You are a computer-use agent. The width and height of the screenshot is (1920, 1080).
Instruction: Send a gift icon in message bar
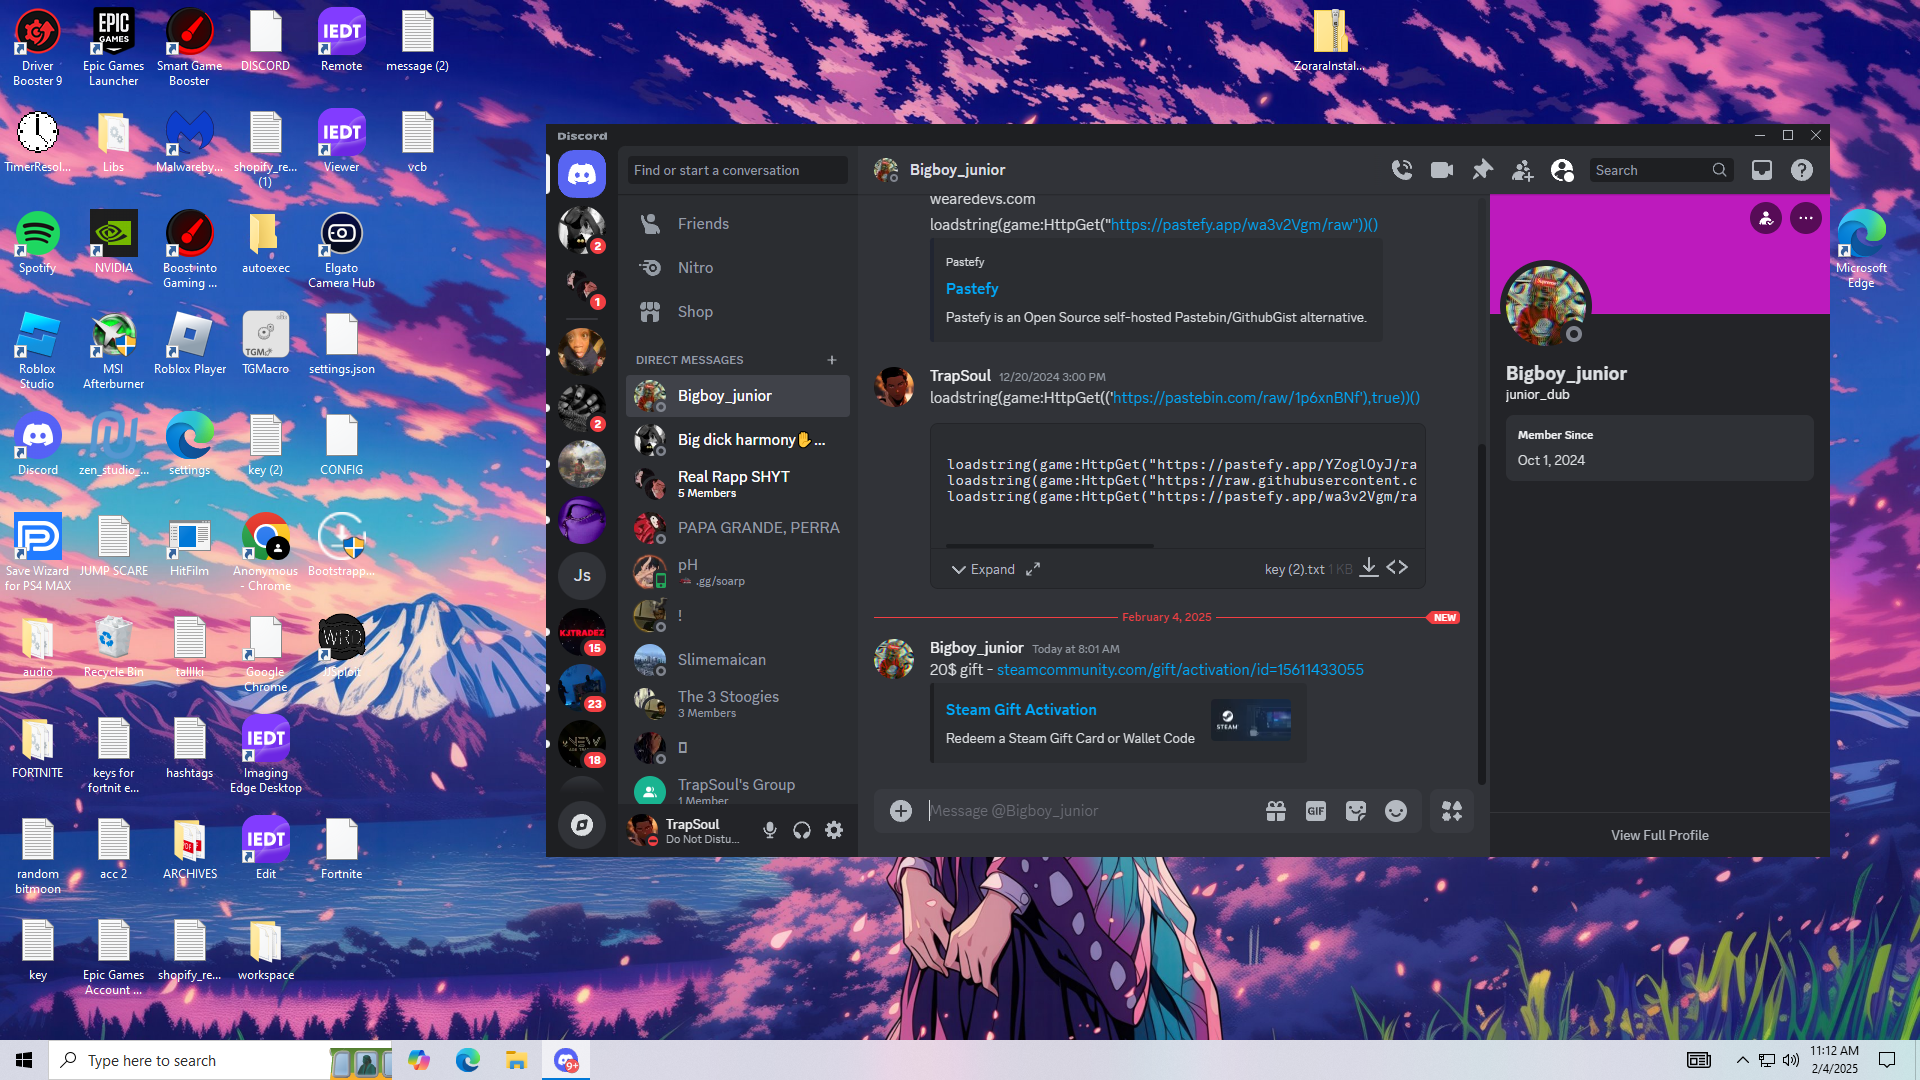(1276, 811)
